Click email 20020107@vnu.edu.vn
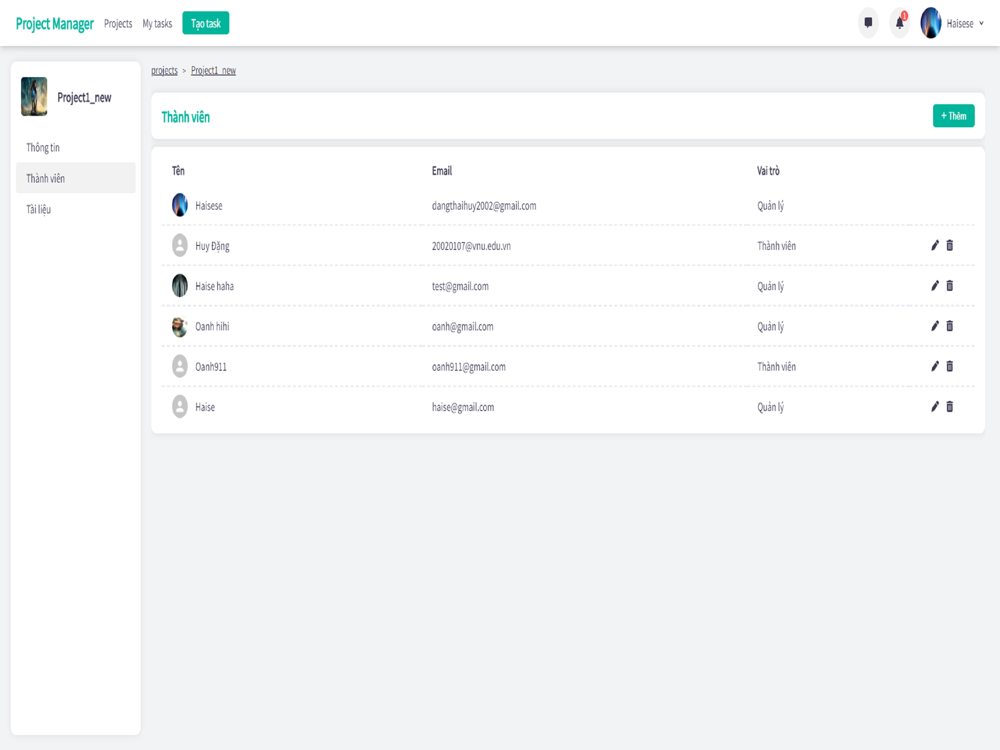 (x=471, y=246)
